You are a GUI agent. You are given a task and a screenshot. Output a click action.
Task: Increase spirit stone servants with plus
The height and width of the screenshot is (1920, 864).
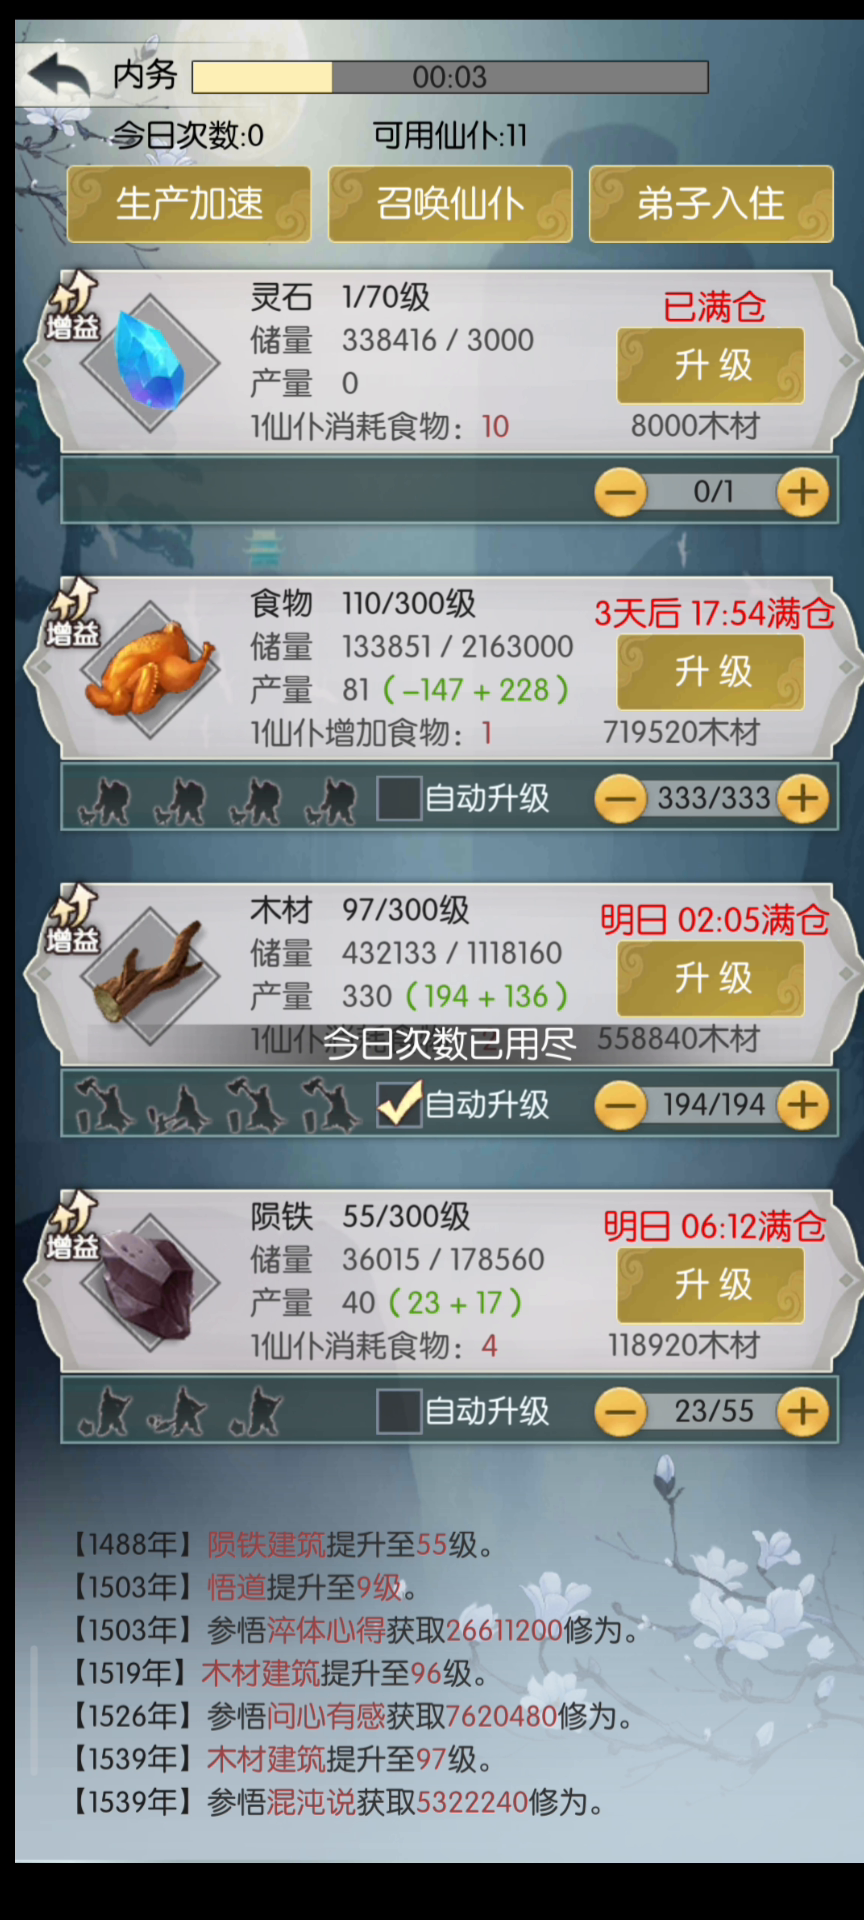click(803, 492)
